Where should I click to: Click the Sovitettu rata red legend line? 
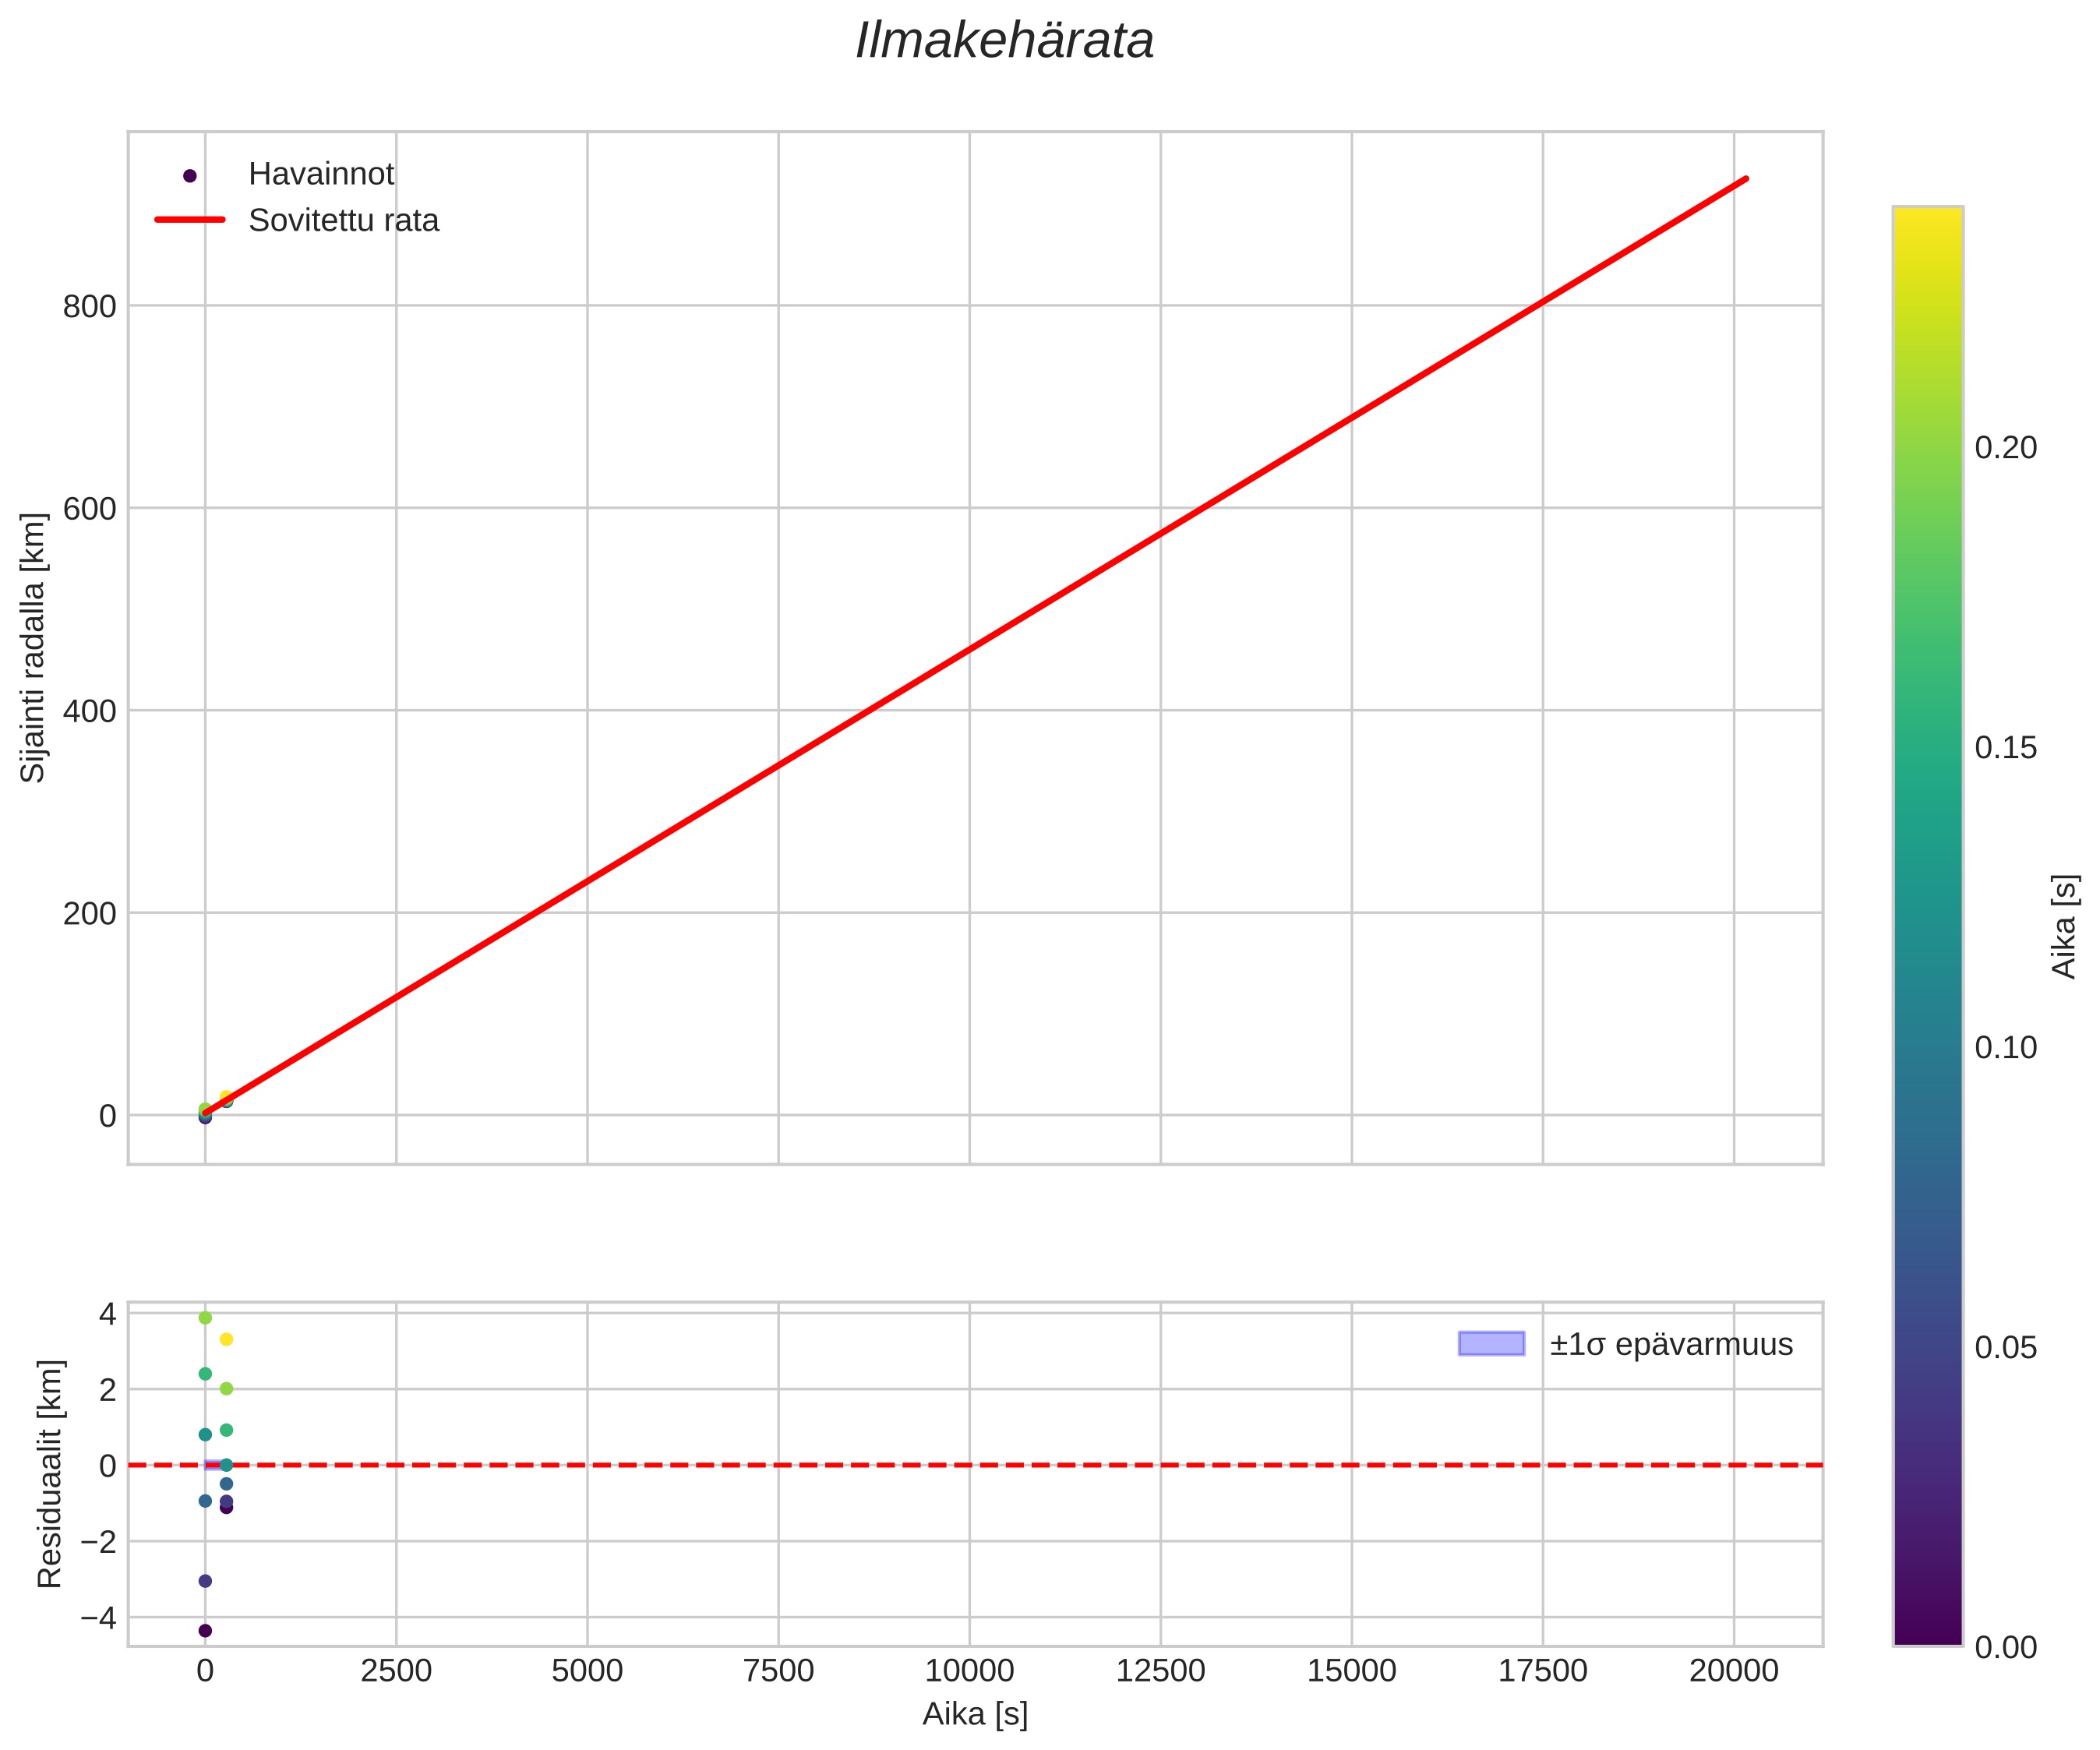tap(190, 220)
